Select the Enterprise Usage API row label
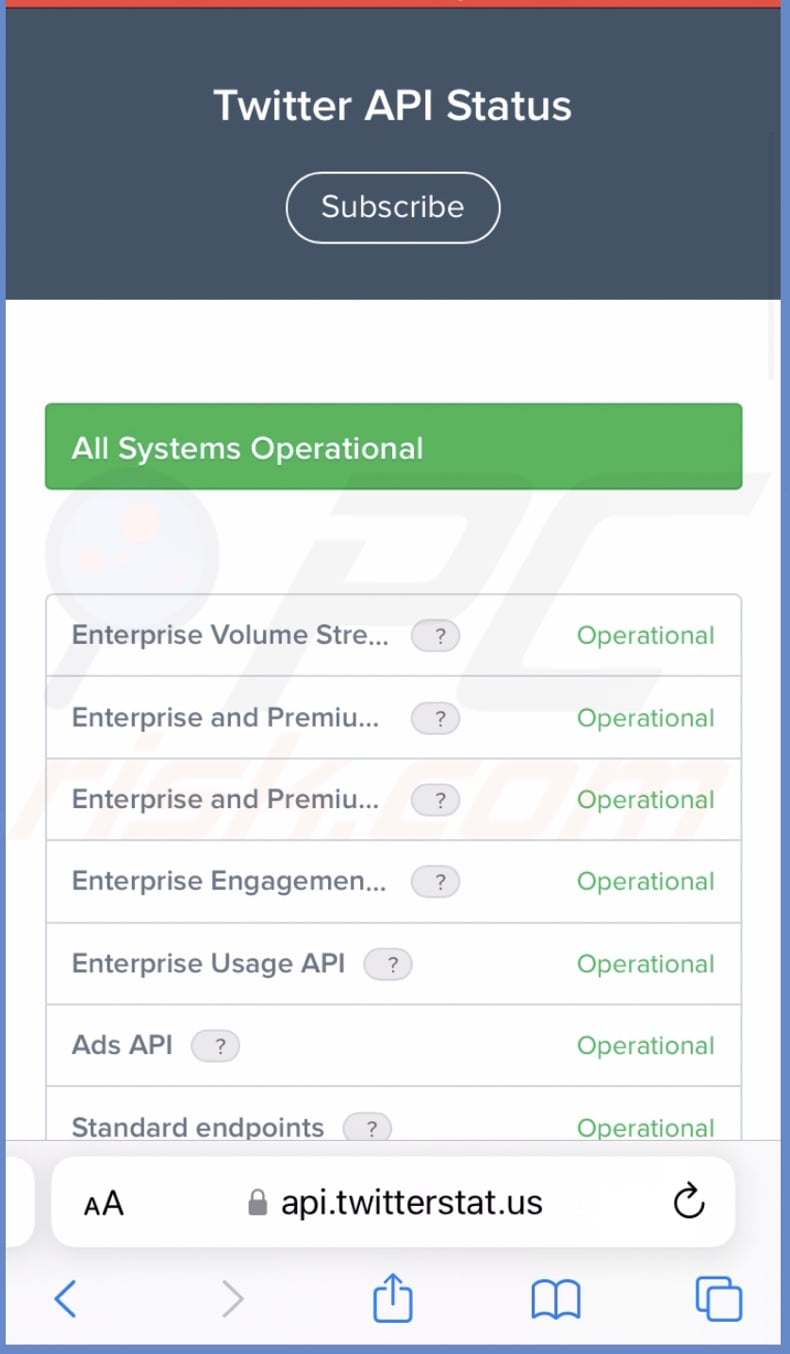 click(208, 963)
